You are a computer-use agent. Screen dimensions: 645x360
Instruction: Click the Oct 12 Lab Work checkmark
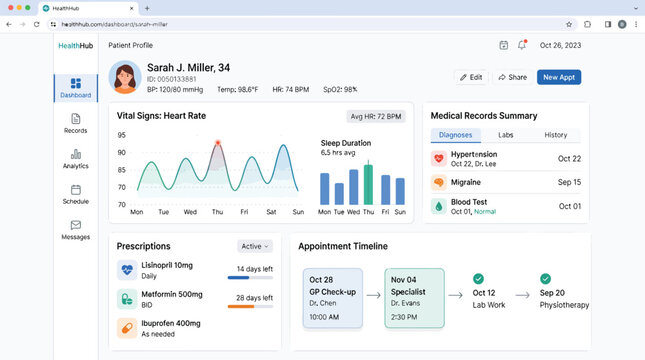pos(478,279)
